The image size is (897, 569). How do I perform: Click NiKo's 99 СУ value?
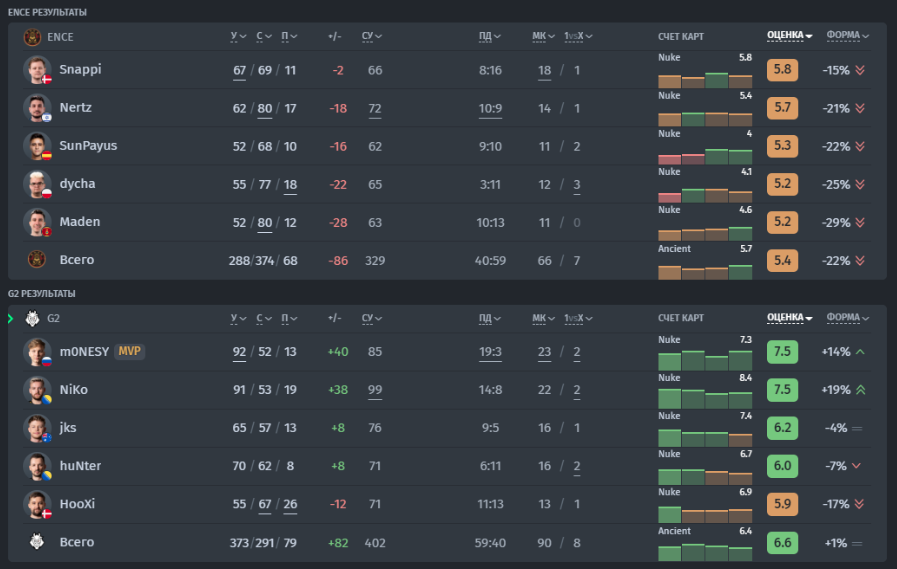tap(375, 389)
